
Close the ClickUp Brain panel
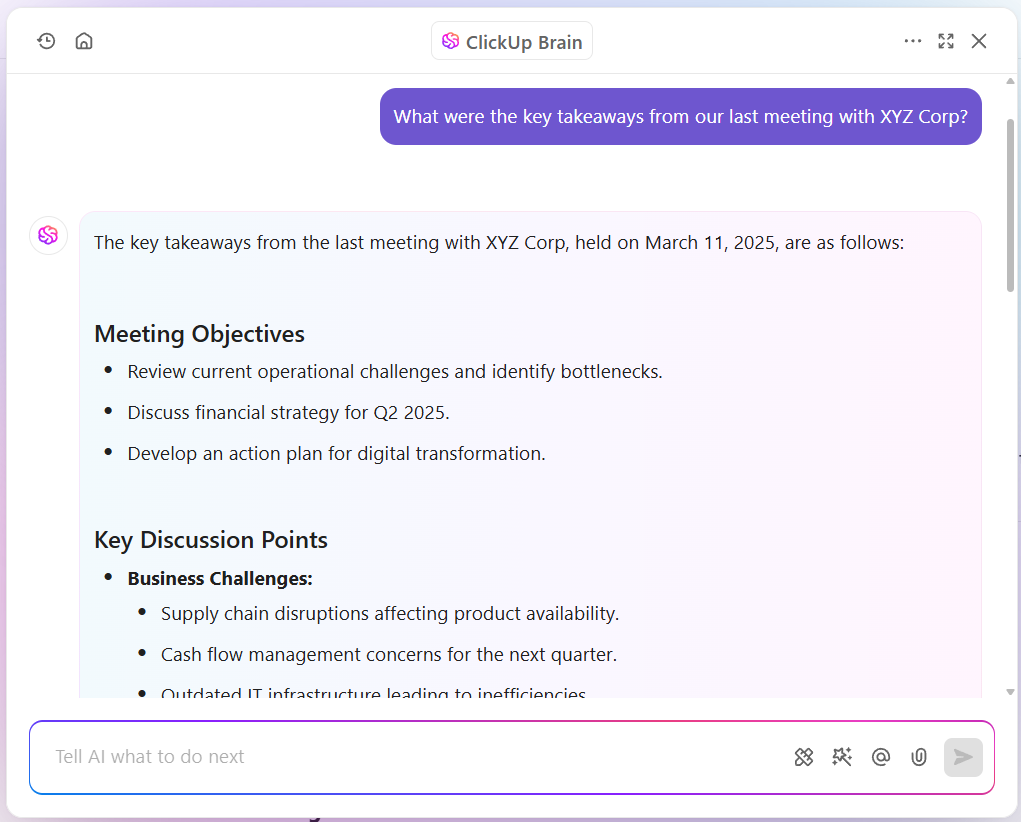tap(979, 41)
